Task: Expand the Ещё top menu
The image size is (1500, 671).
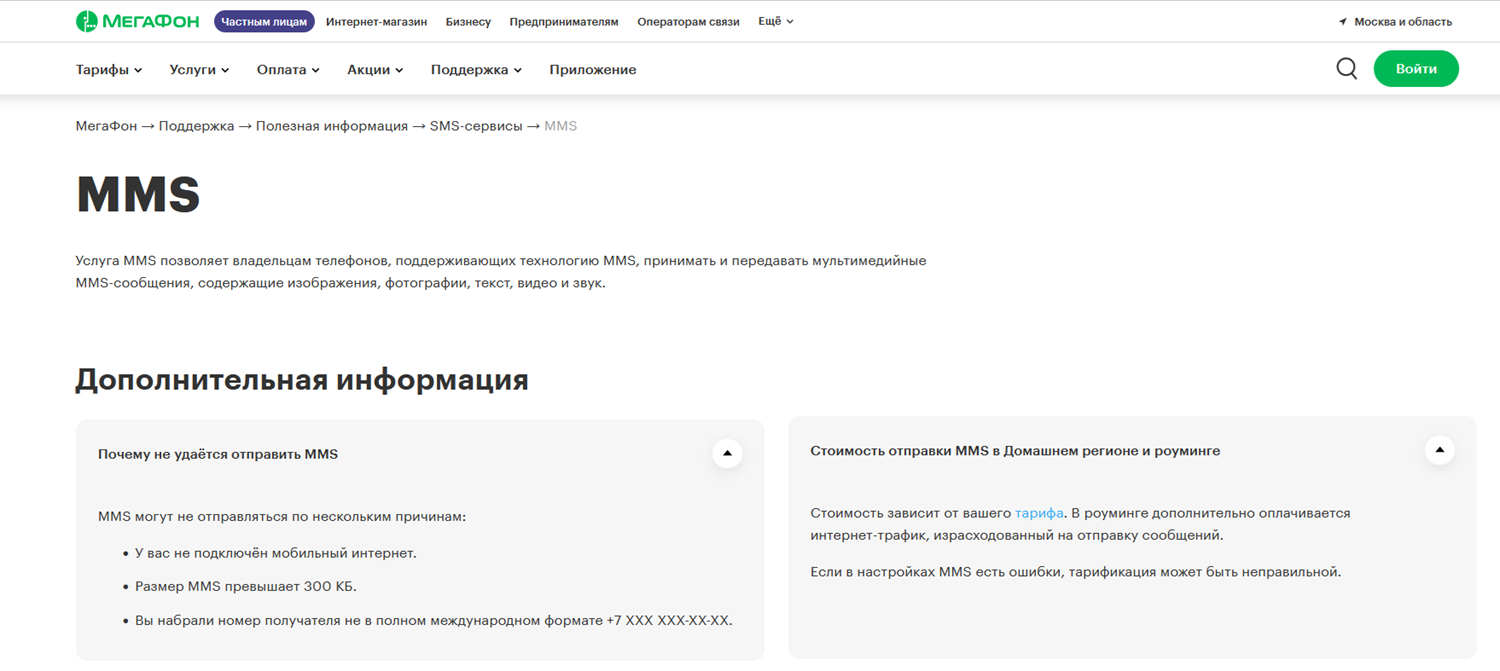Action: coord(775,21)
